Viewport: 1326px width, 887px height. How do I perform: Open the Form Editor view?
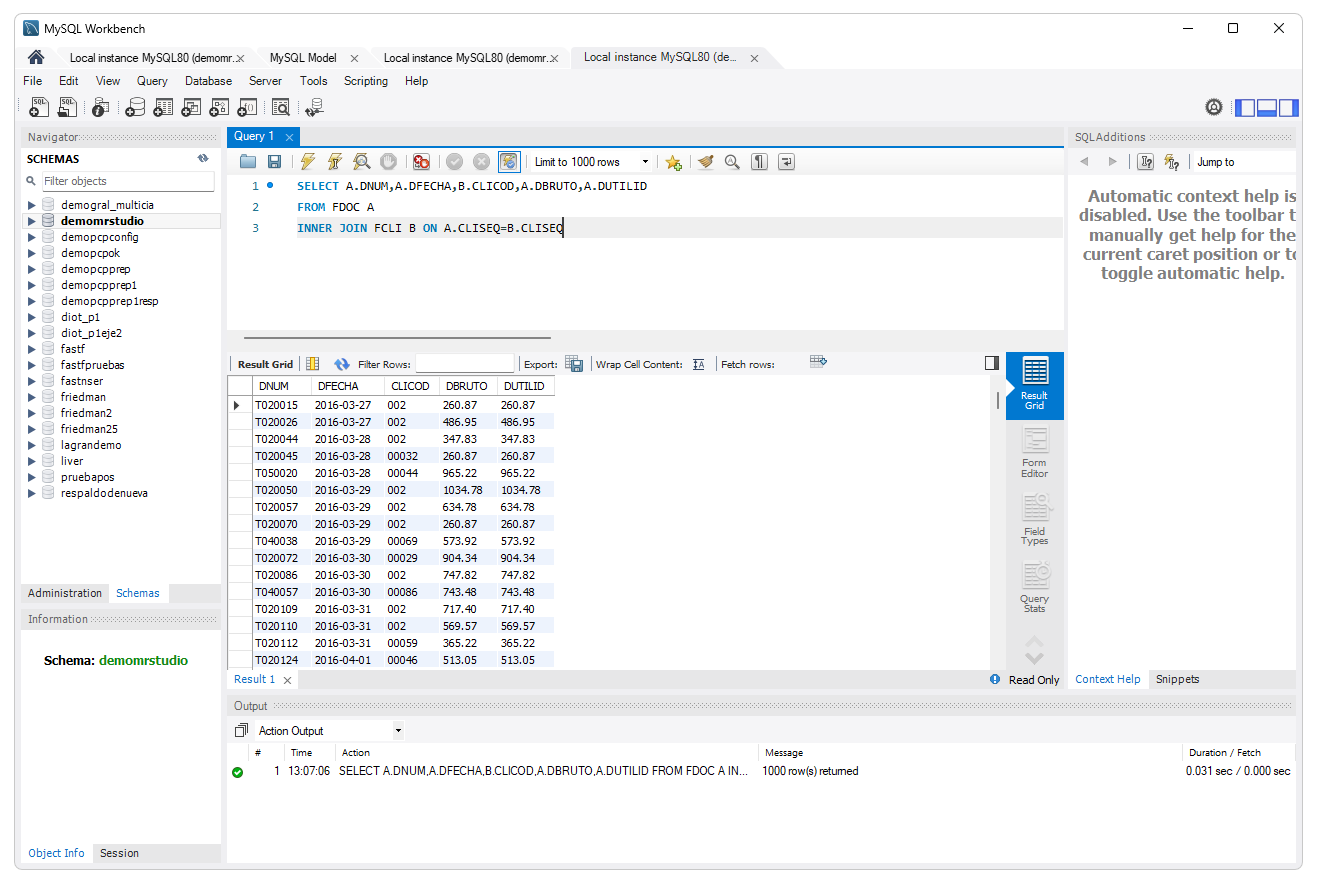1035,452
